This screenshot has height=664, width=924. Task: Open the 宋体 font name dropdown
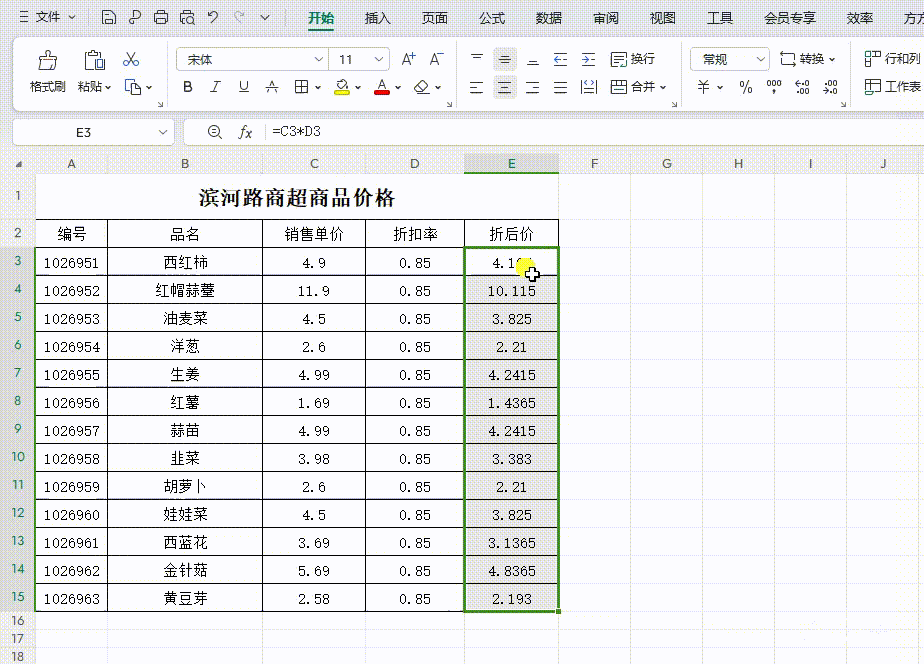click(x=318, y=59)
